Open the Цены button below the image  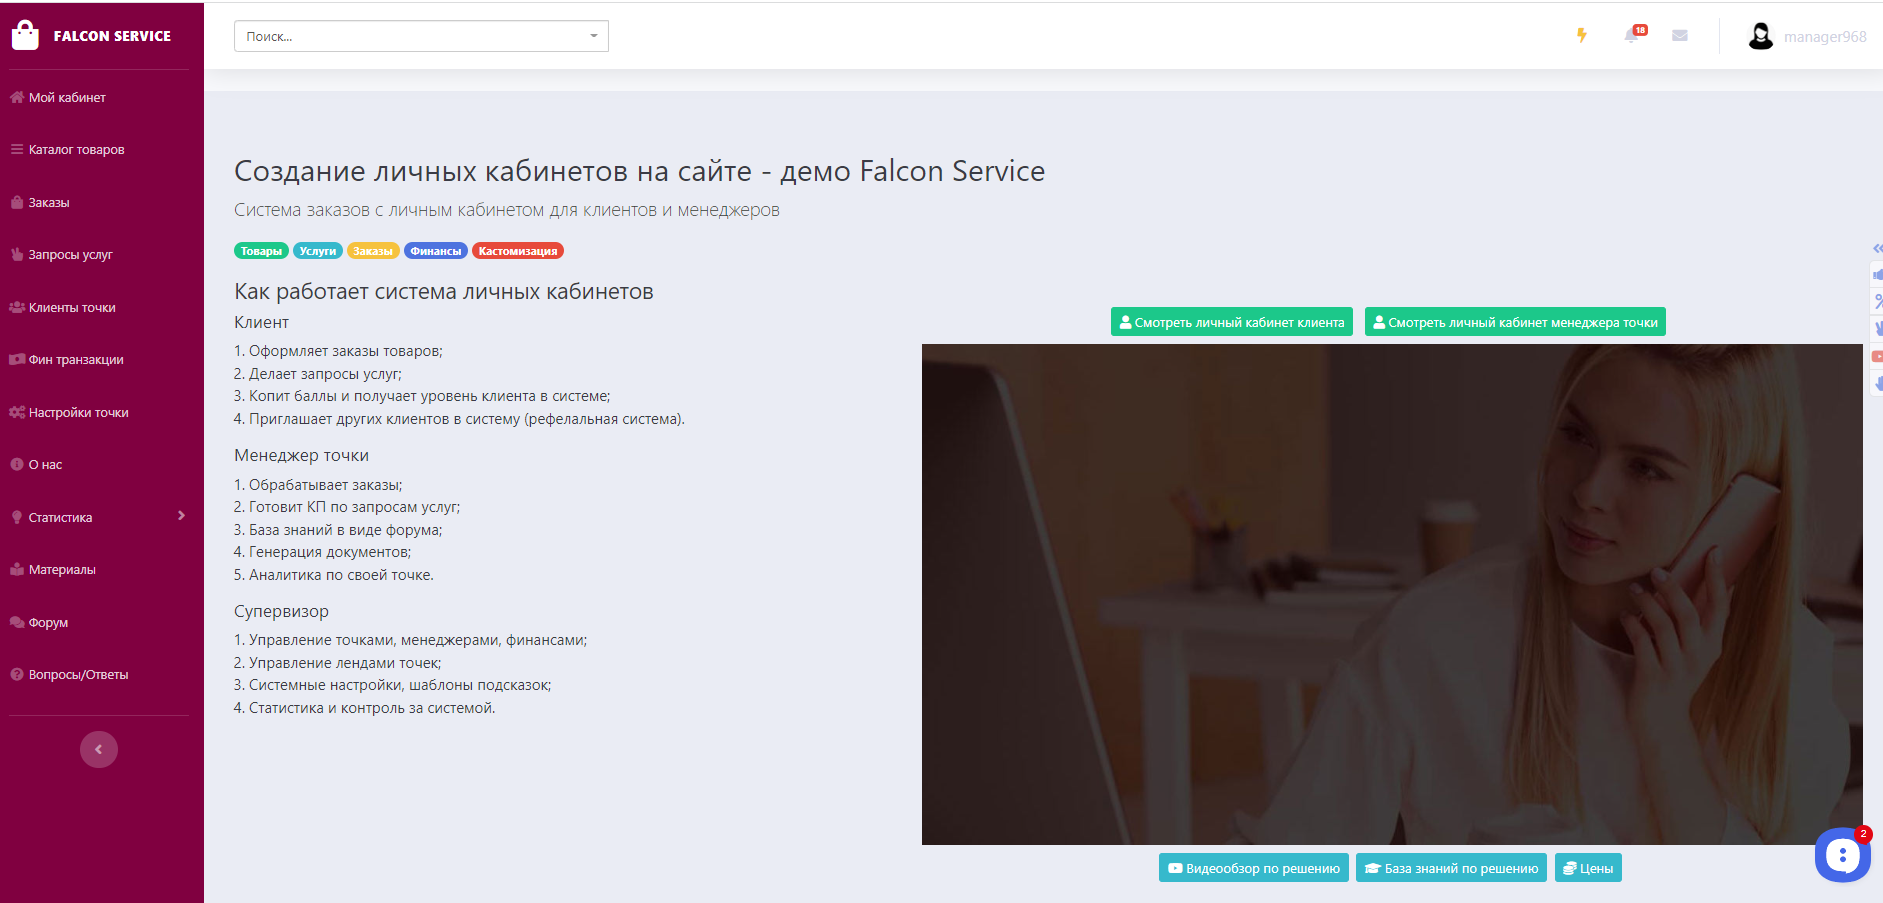[1588, 868]
